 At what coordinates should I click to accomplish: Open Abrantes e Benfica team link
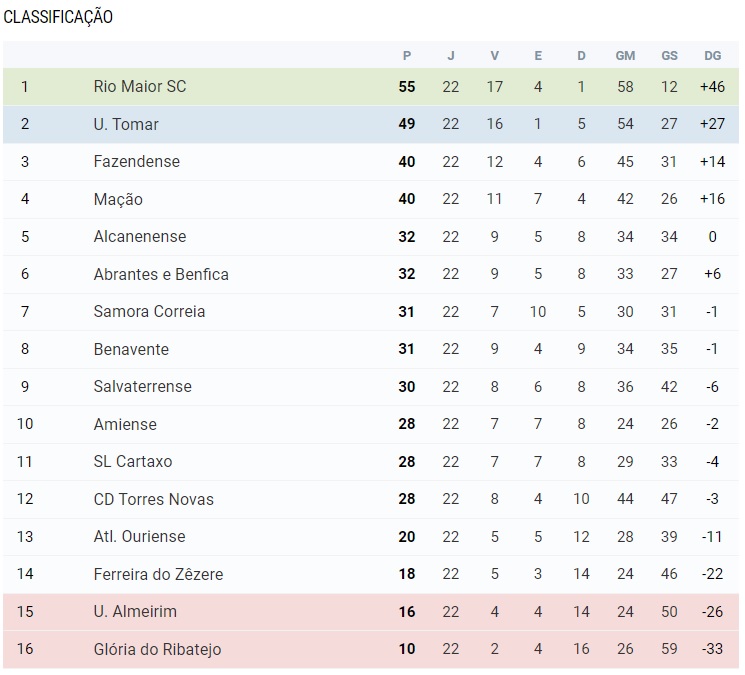pos(161,275)
